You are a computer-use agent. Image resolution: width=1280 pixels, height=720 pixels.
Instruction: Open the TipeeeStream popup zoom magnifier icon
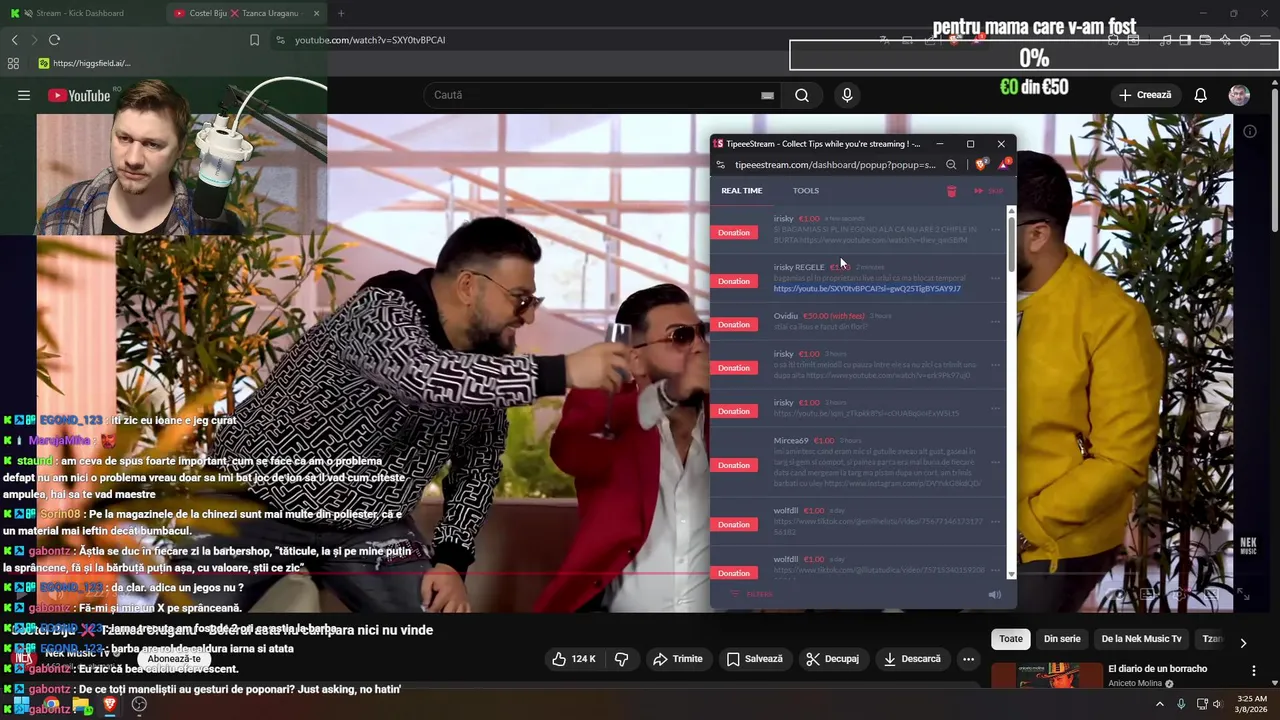[x=951, y=165]
